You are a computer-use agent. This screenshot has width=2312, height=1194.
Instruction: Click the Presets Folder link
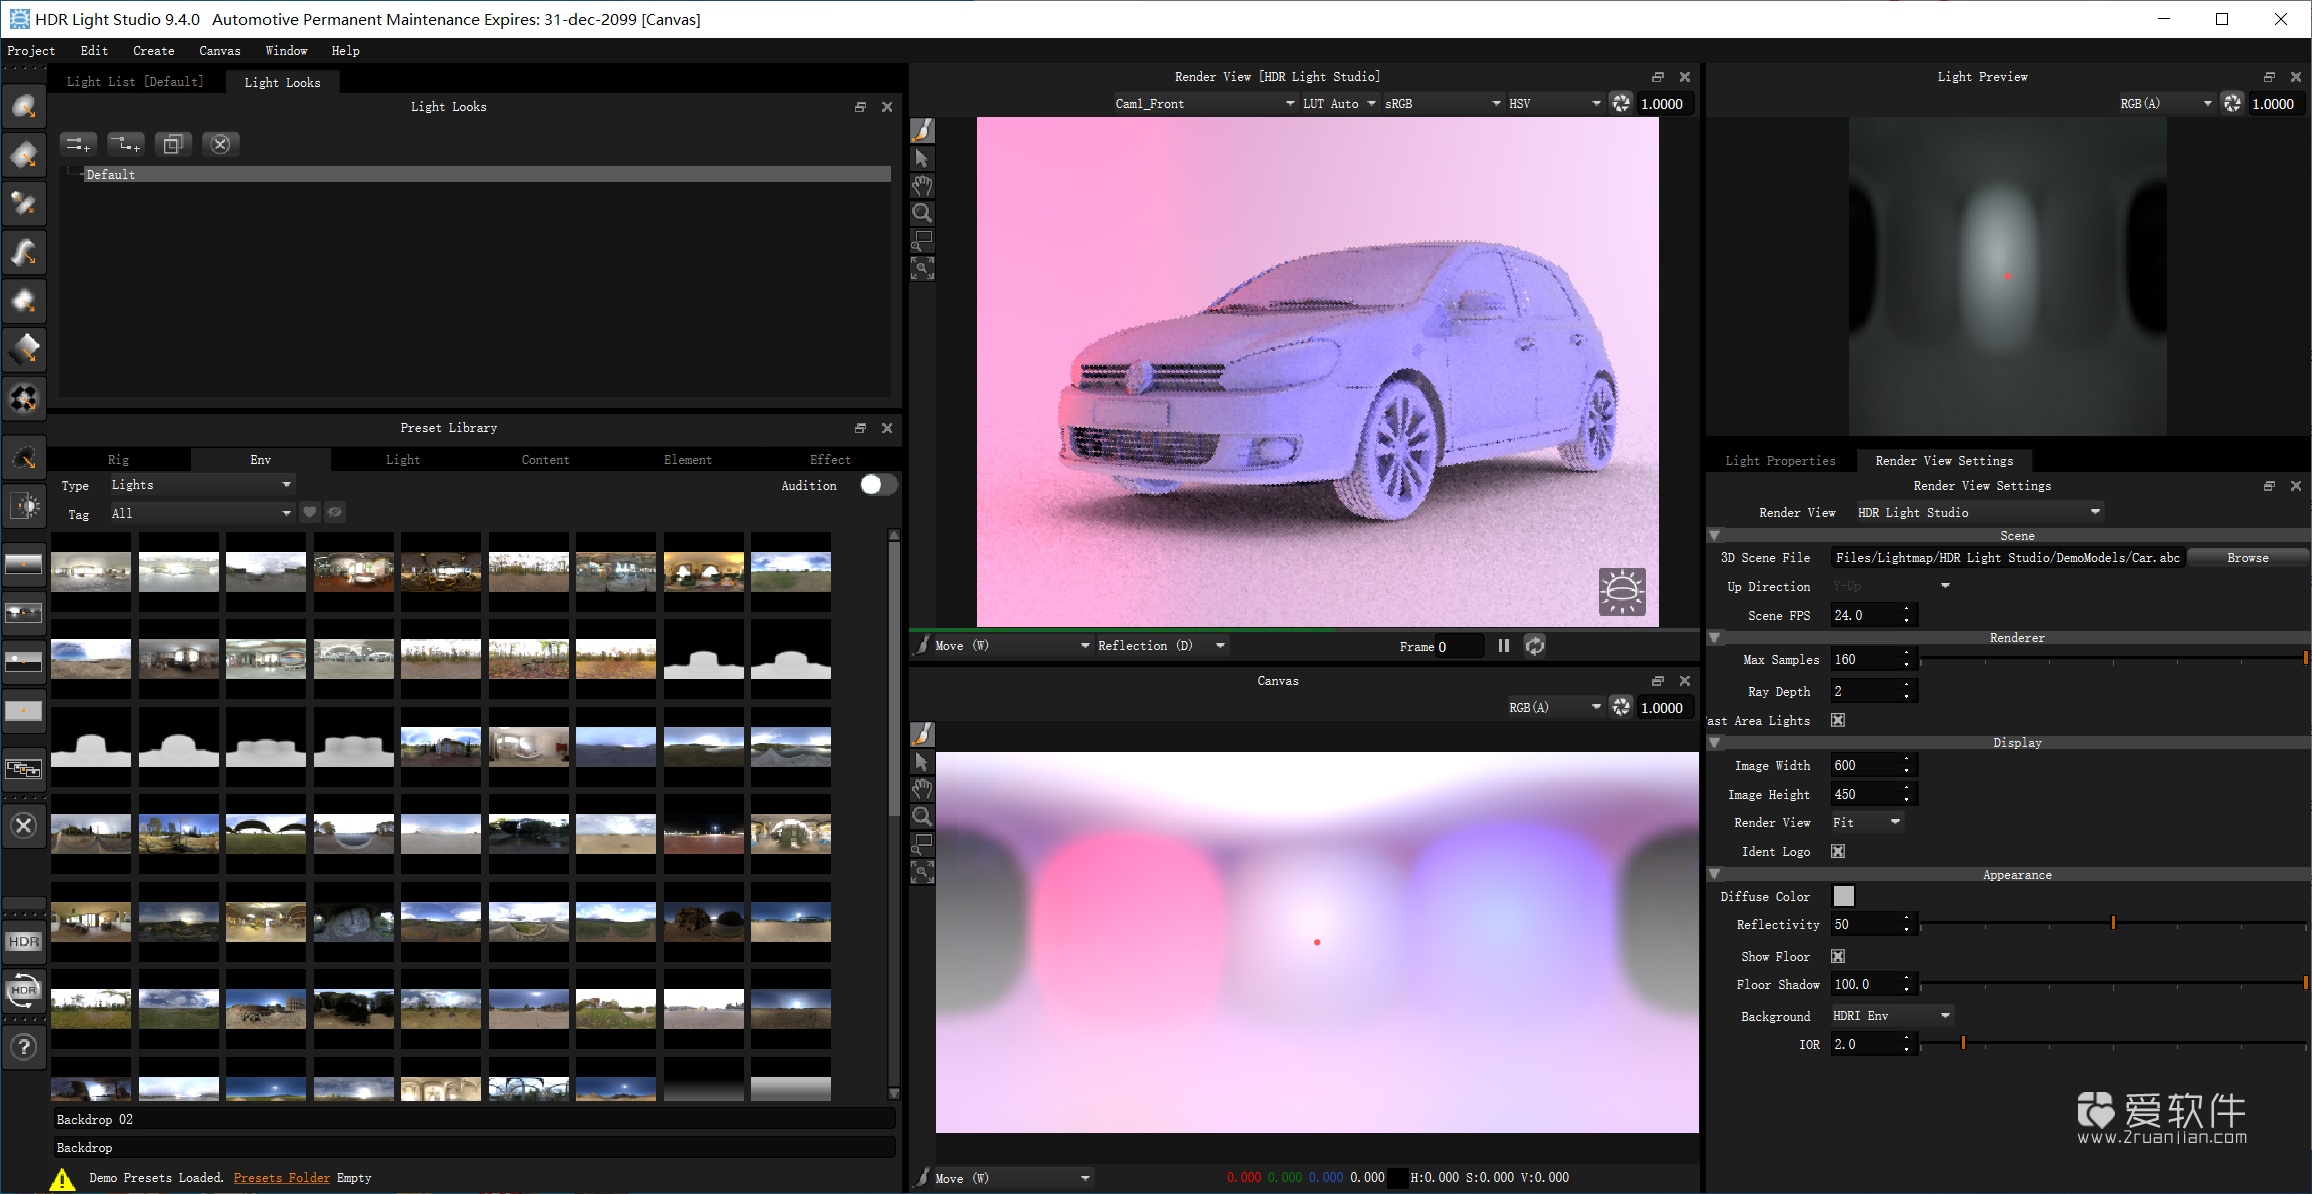click(x=281, y=1177)
